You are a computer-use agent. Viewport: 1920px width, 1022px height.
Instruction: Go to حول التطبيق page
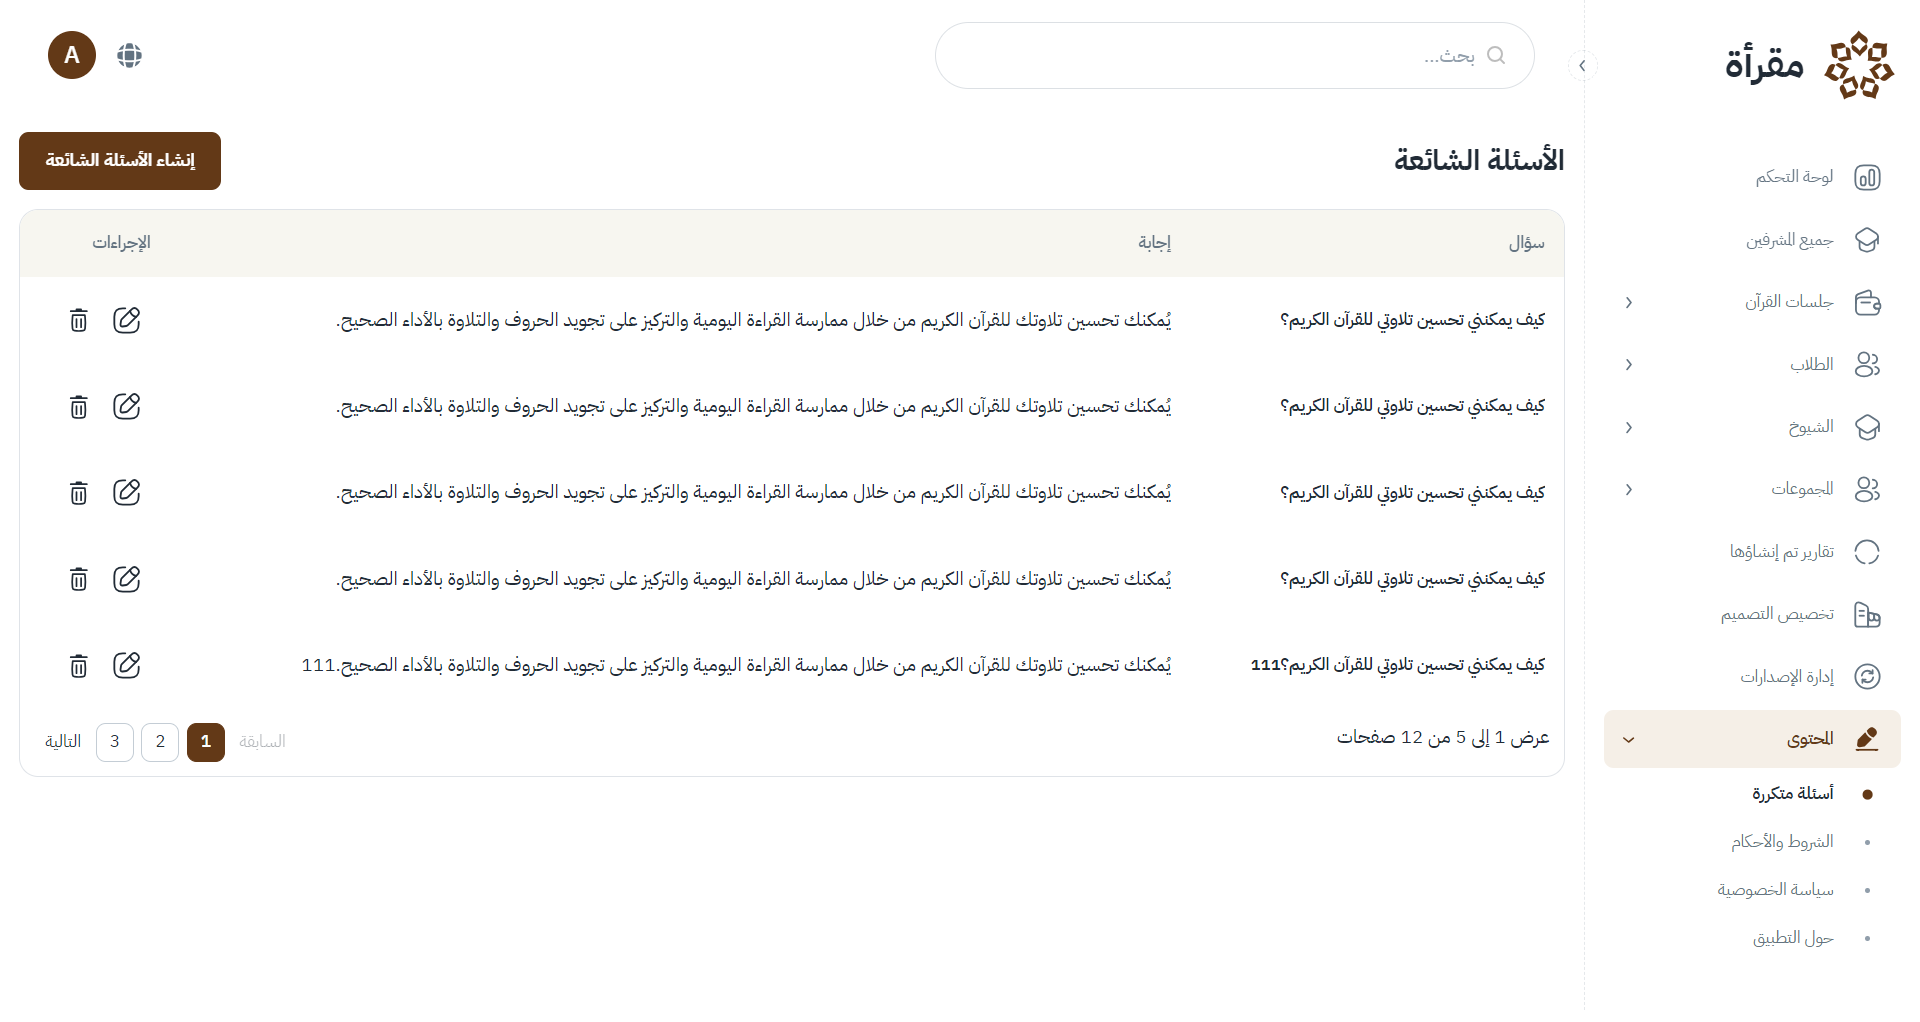tap(1792, 938)
